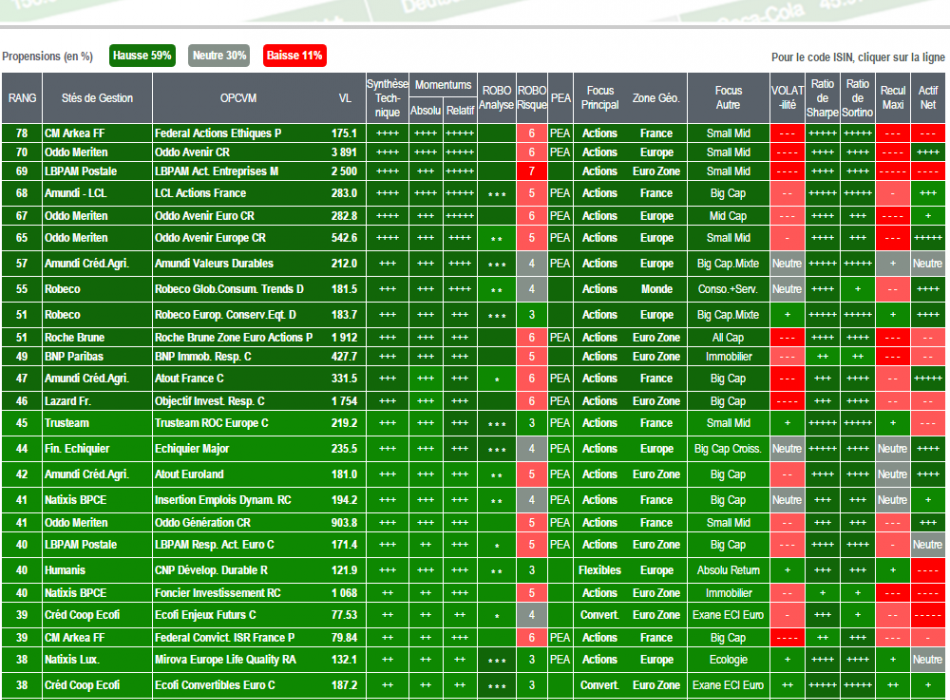Select the Oddo Avenir Europe CR fund

pos(473,238)
